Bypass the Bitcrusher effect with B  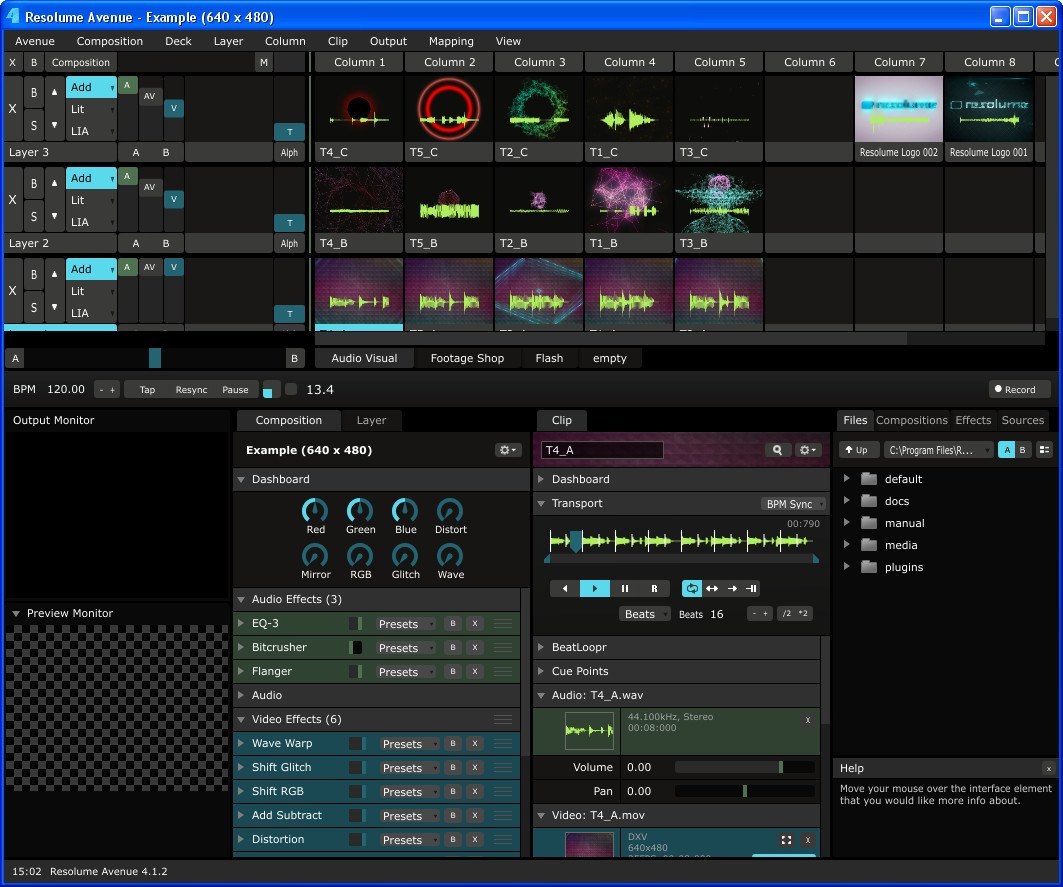[453, 648]
